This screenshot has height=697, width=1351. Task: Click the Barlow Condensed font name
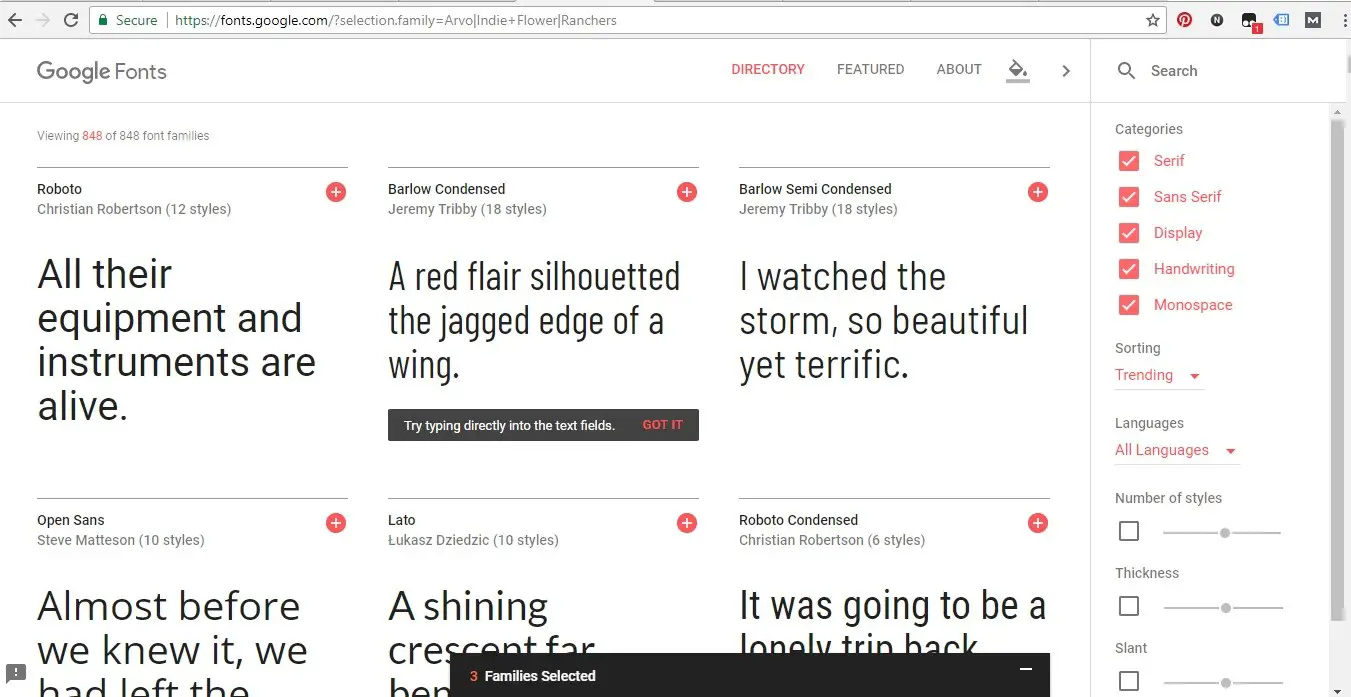[446, 189]
